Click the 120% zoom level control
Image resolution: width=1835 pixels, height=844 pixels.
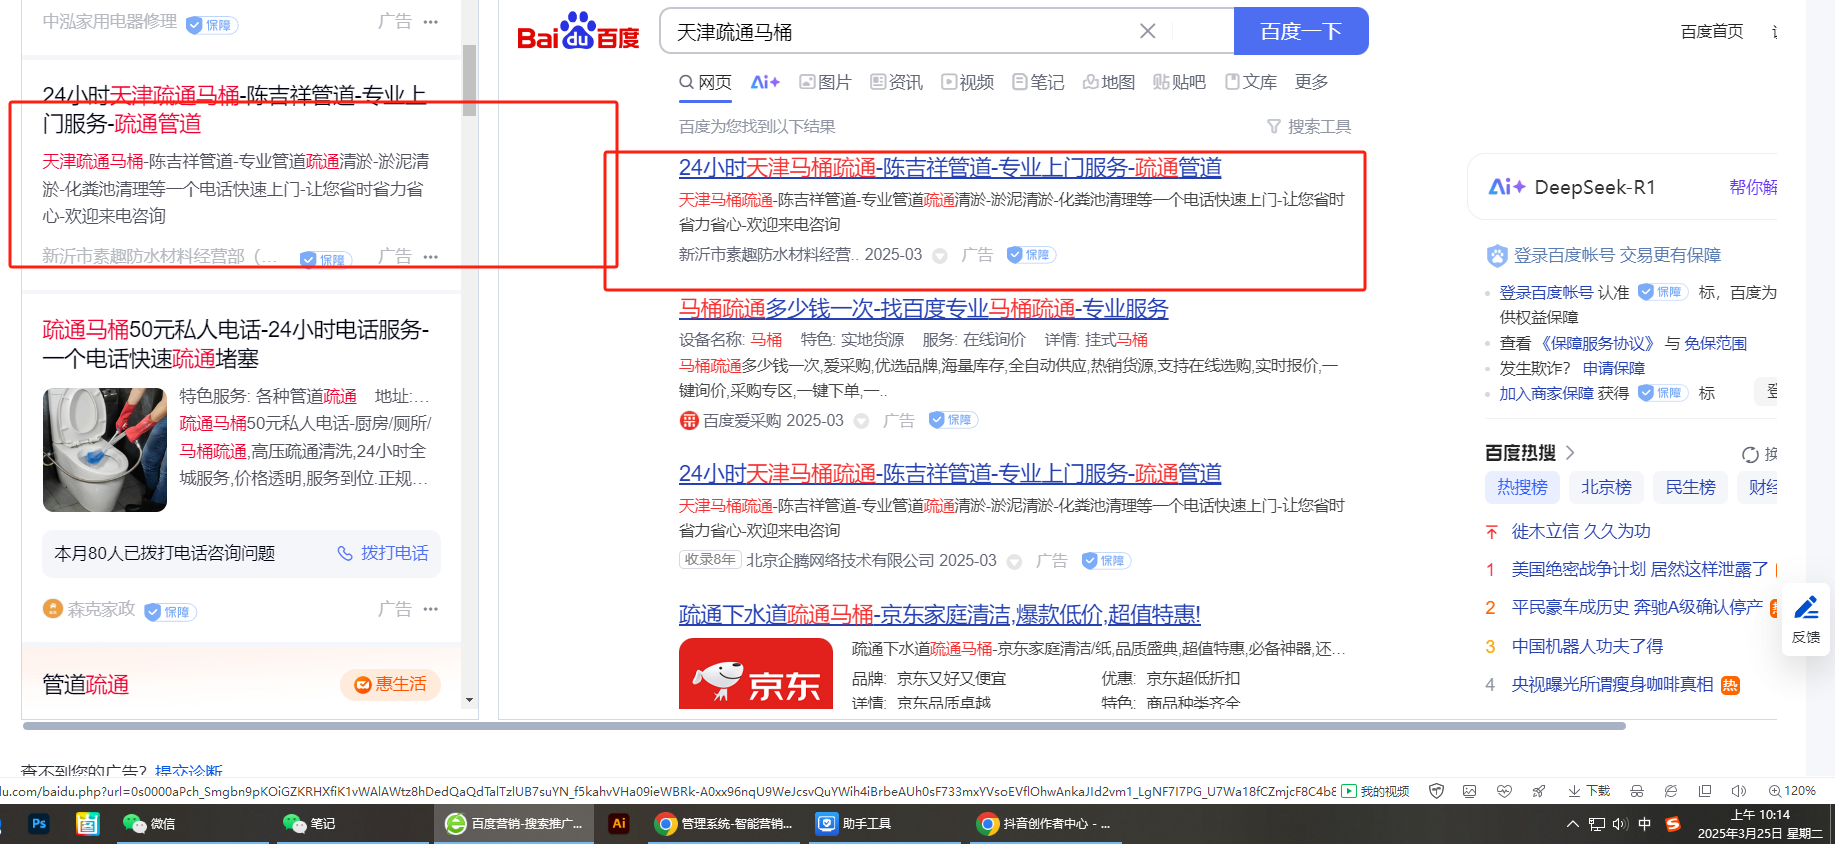pos(1792,791)
